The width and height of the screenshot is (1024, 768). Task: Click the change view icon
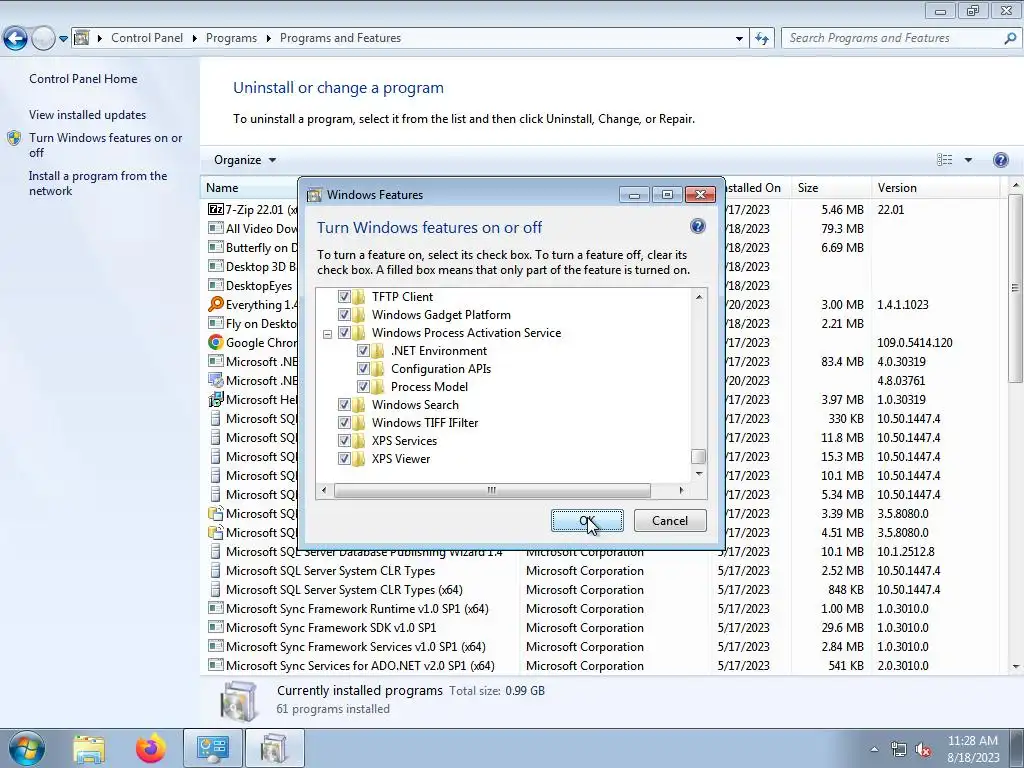(x=944, y=160)
